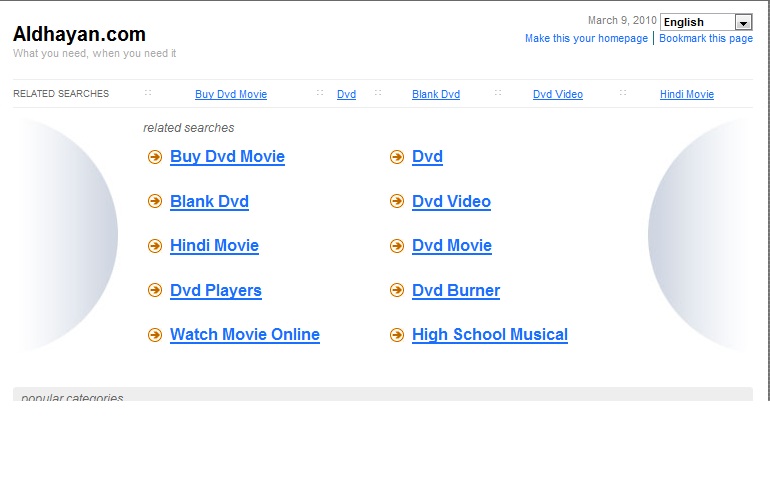Click the Bookmark this page link
This screenshot has width=770, height=480.
[x=705, y=39]
